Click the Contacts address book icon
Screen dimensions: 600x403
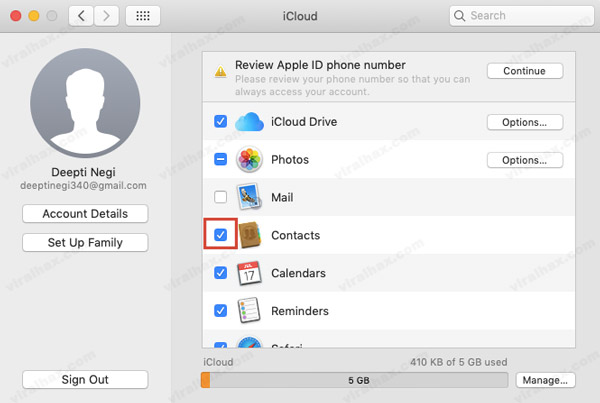coord(250,235)
